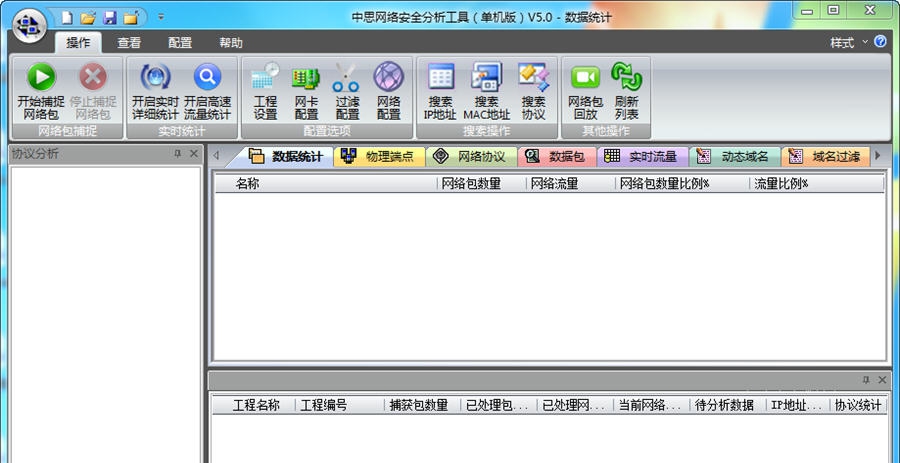Click the Open folder quick-access icon
The width and height of the screenshot is (900, 463).
point(88,18)
